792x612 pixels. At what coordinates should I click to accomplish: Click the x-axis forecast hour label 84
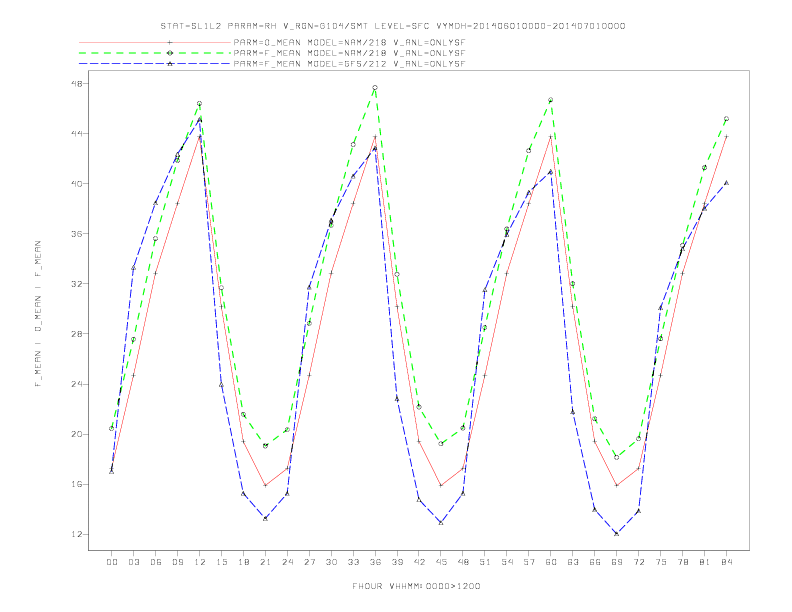click(727, 562)
